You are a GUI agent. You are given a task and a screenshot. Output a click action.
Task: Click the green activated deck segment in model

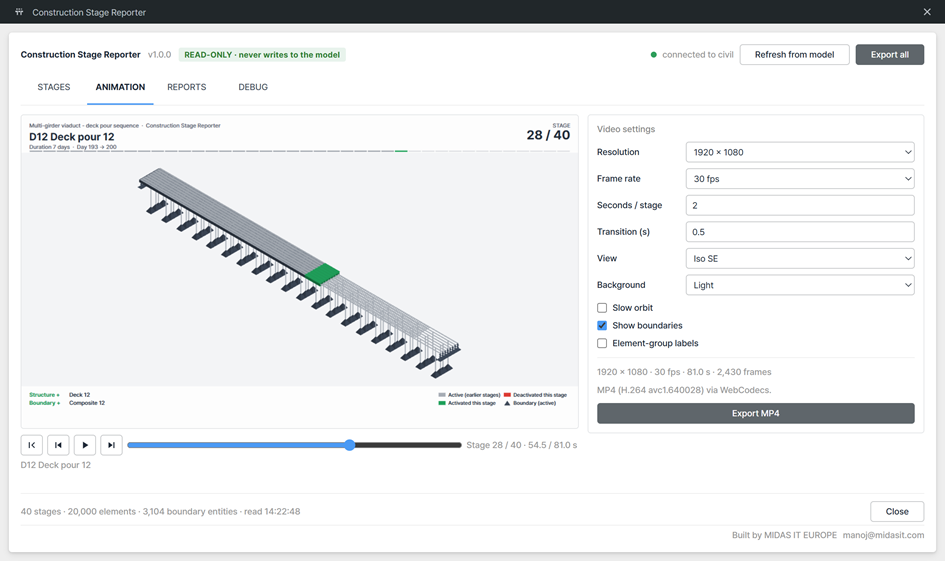coord(322,274)
